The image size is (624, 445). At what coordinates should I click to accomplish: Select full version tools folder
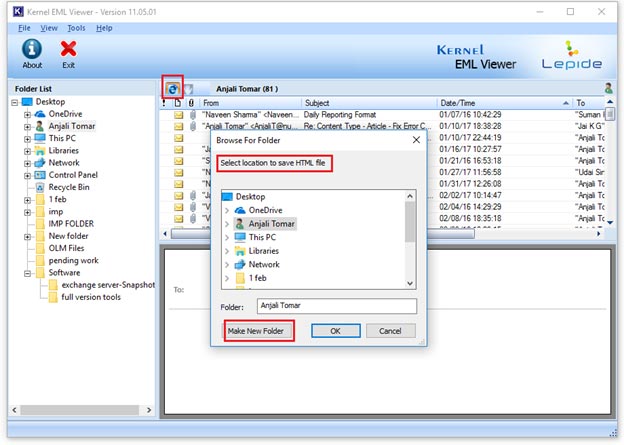[x=91, y=297]
